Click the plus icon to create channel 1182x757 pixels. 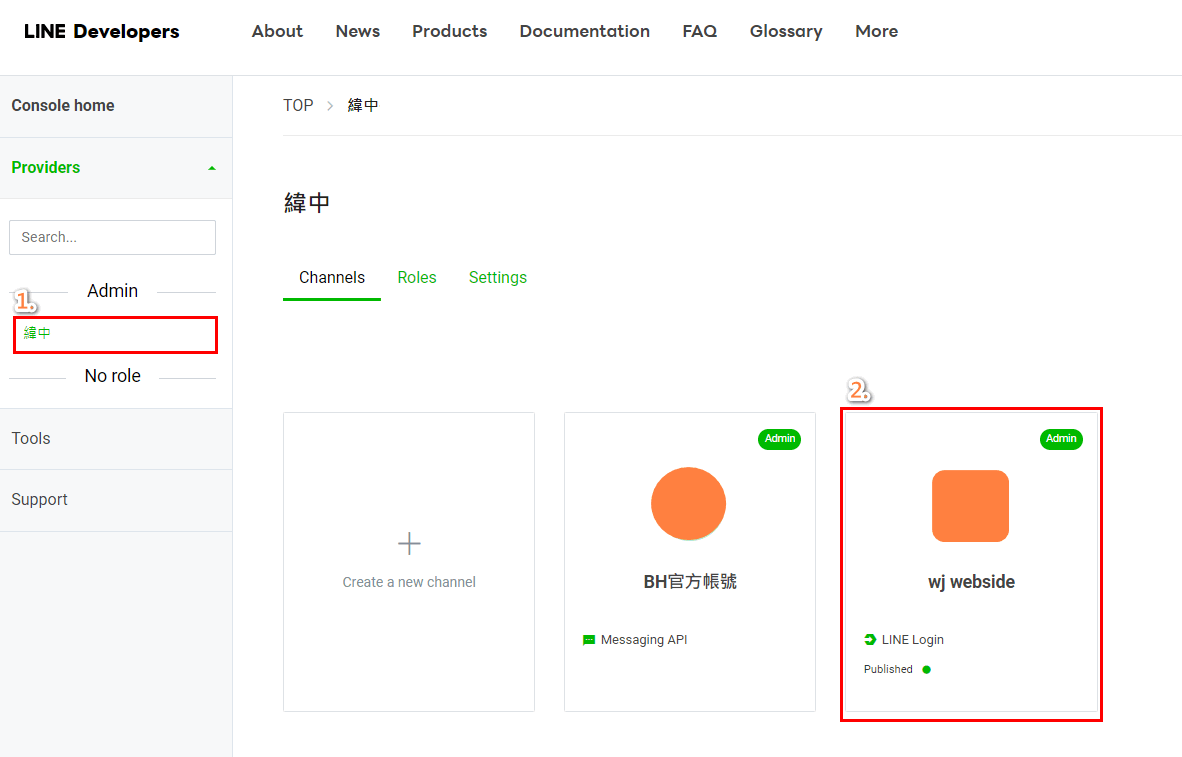[x=409, y=544]
